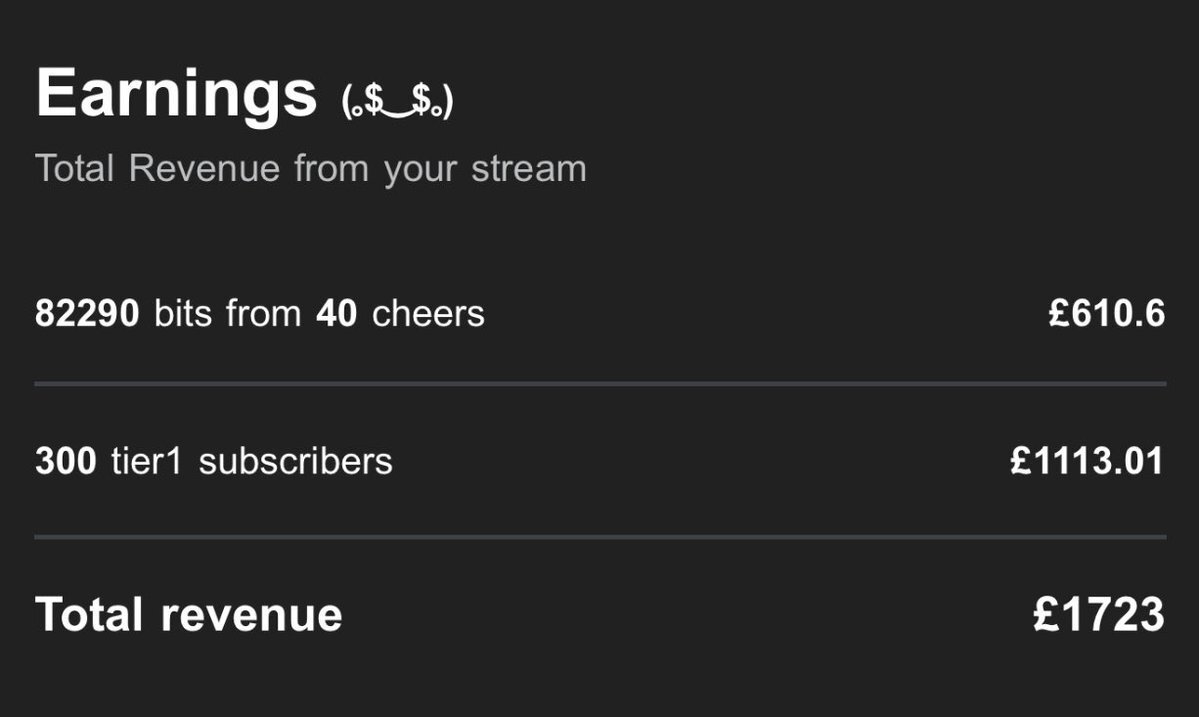Click the money-eyes emoticon beside Earnings

point(397,101)
